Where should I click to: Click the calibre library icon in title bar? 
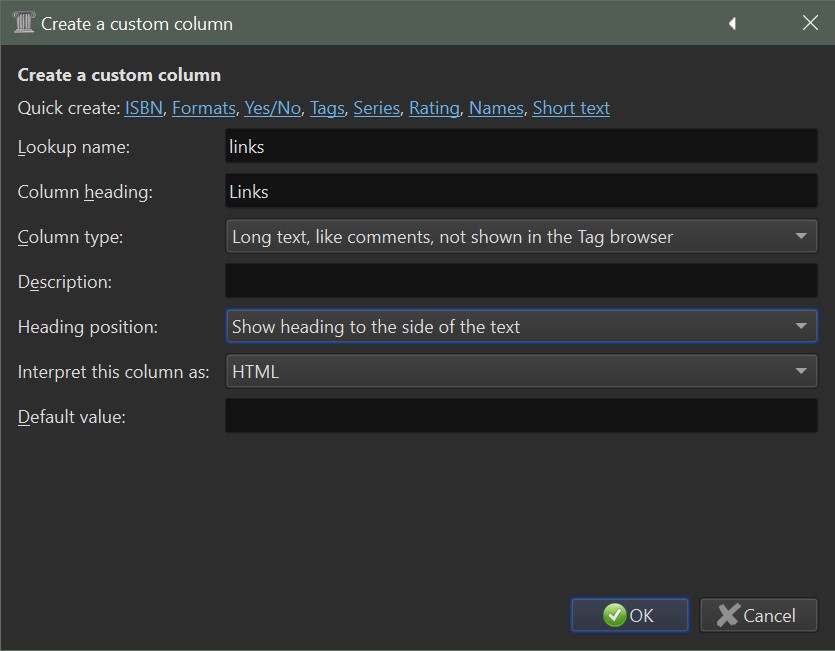[24, 23]
